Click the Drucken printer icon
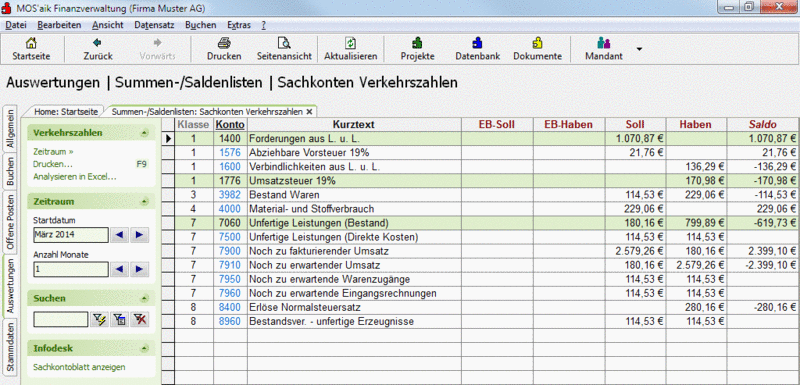Viewport: 800px width, 385px height. (x=224, y=43)
